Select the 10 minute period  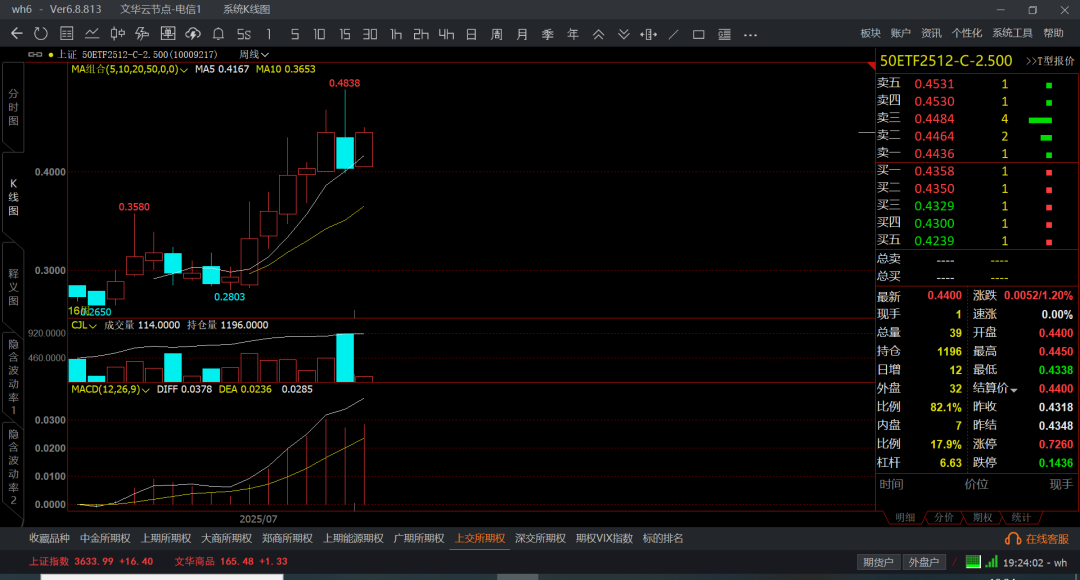(319, 34)
